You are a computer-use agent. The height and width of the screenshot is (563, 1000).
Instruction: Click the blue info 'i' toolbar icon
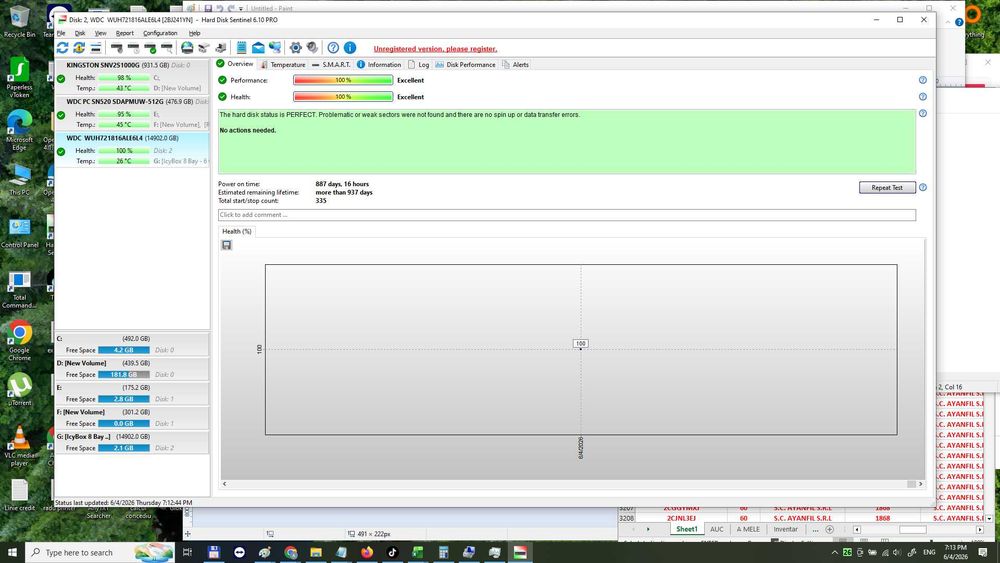click(x=350, y=48)
